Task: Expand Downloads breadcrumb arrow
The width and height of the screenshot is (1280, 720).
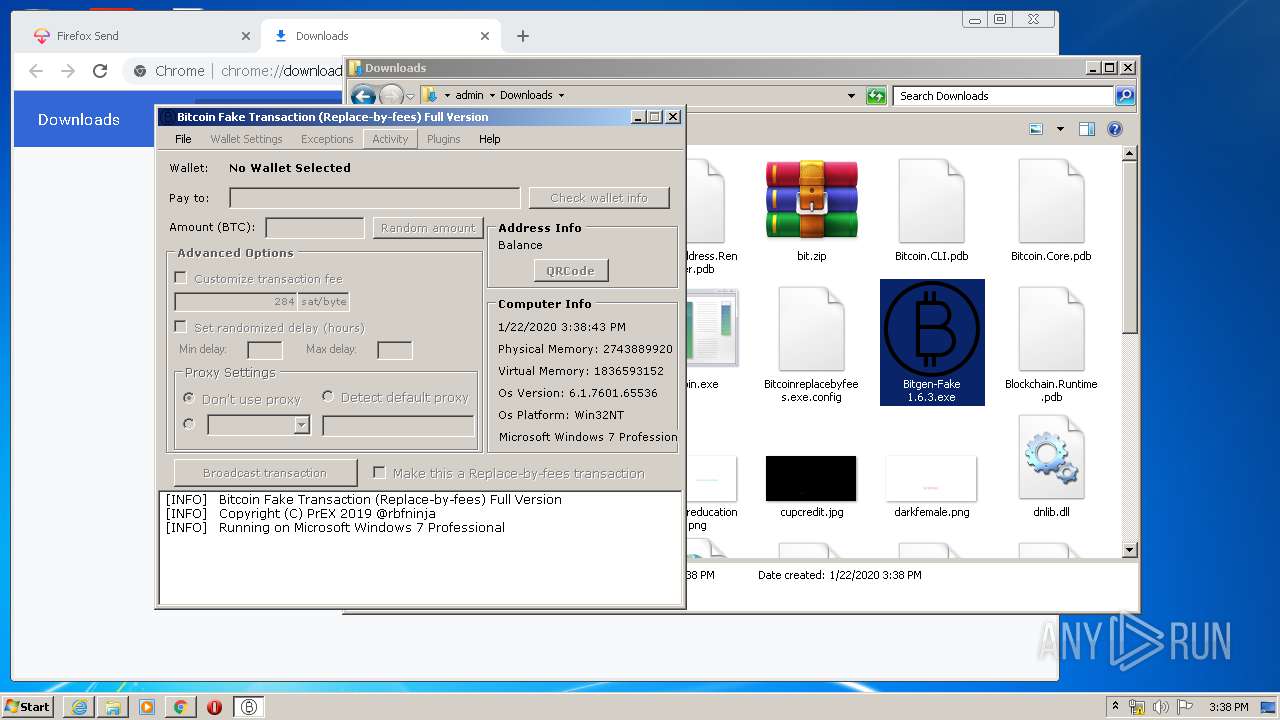Action: 561,96
